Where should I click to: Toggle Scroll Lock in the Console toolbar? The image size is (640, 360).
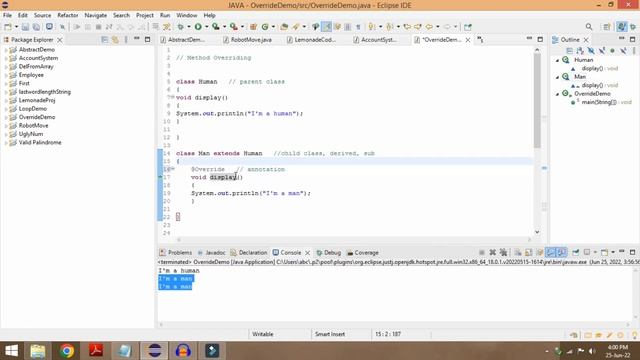point(529,252)
